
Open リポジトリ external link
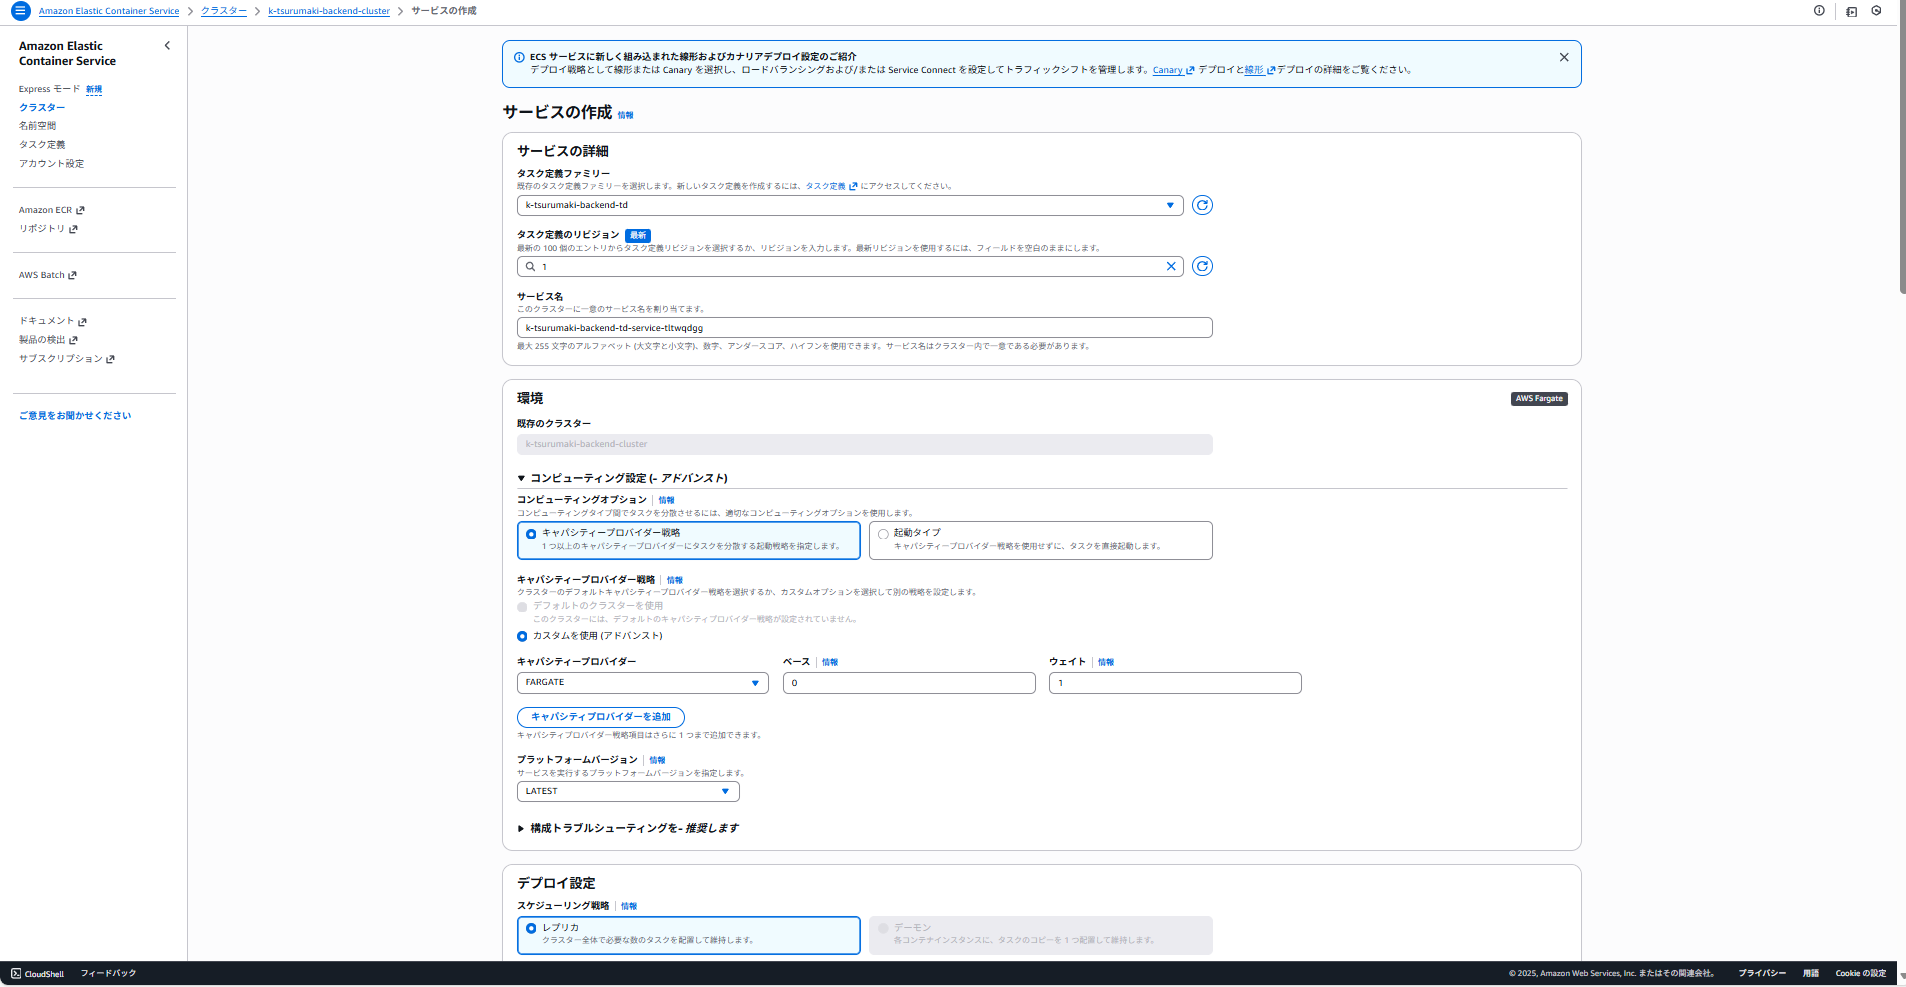point(48,229)
